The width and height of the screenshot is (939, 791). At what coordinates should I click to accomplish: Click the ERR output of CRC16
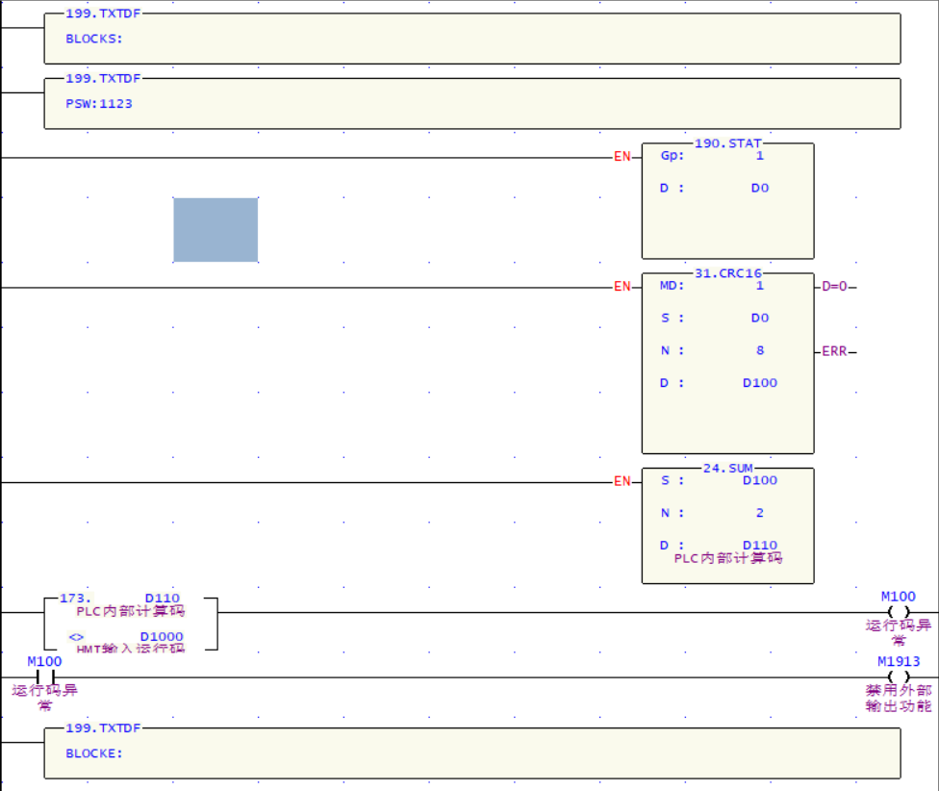point(834,352)
